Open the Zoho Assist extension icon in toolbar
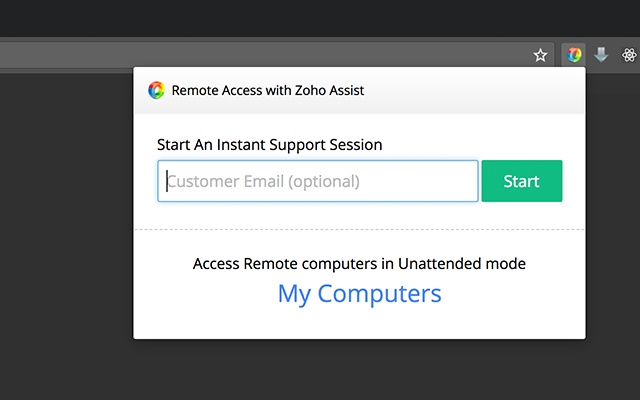 tap(574, 55)
